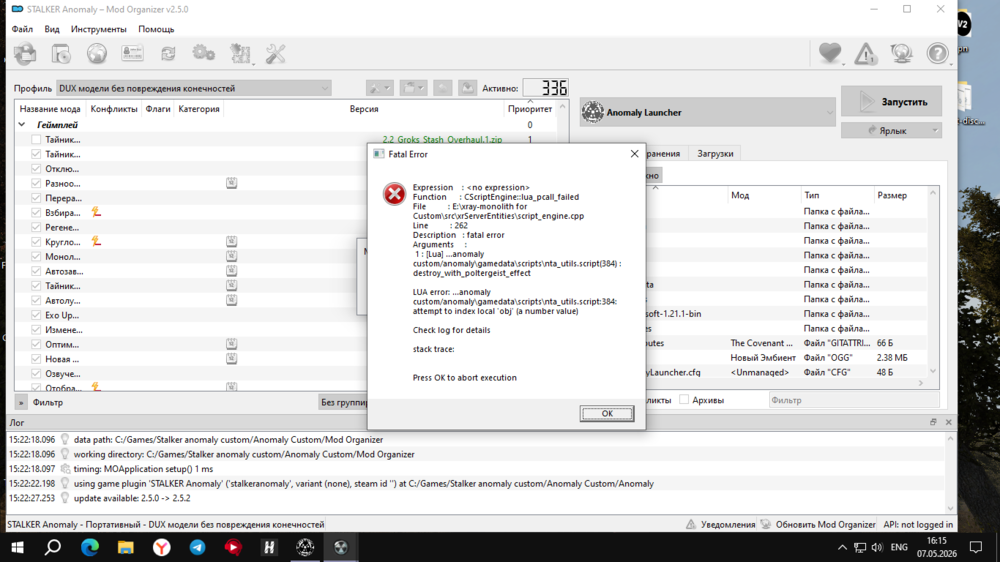The height and width of the screenshot is (562, 1000).
Task: Click the create backup icon beside Активно
Action: (x=467, y=88)
